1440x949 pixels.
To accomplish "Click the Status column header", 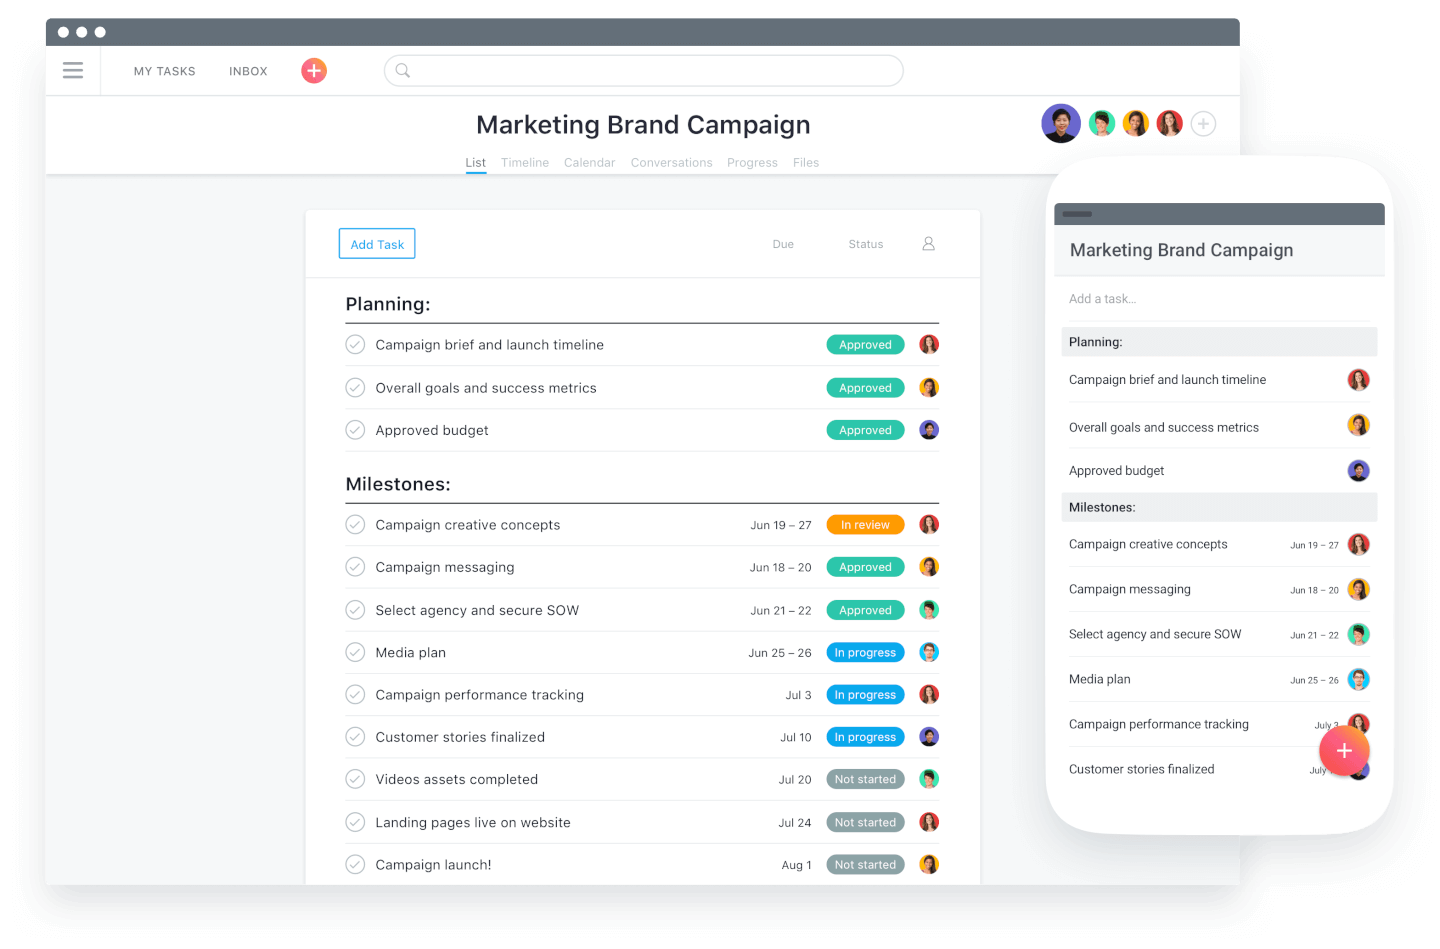I will (866, 244).
